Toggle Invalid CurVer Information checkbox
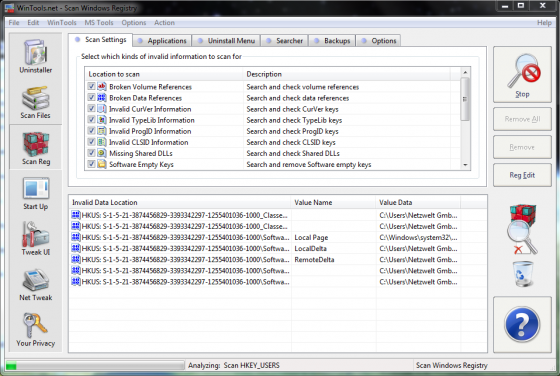The image size is (560, 376). [91, 109]
